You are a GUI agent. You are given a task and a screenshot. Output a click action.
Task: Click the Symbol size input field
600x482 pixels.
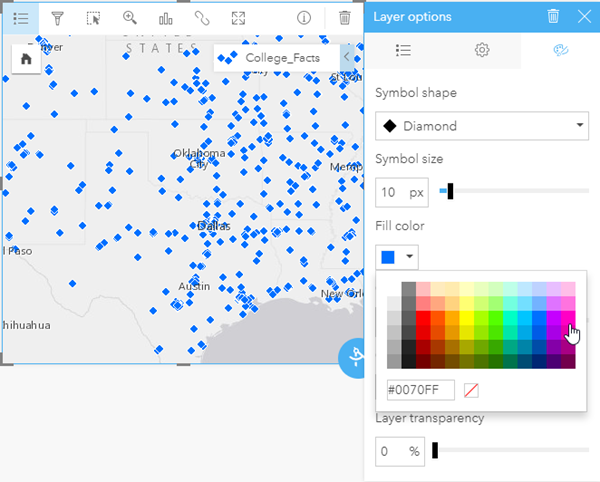pyautogui.click(x=402, y=192)
